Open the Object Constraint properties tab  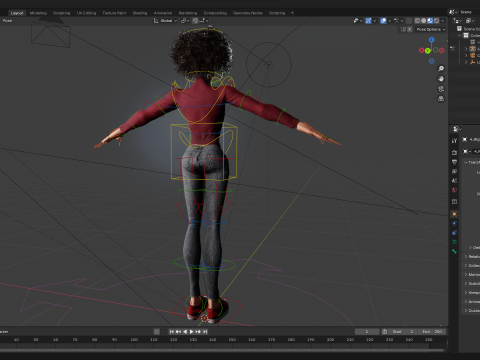(454, 233)
